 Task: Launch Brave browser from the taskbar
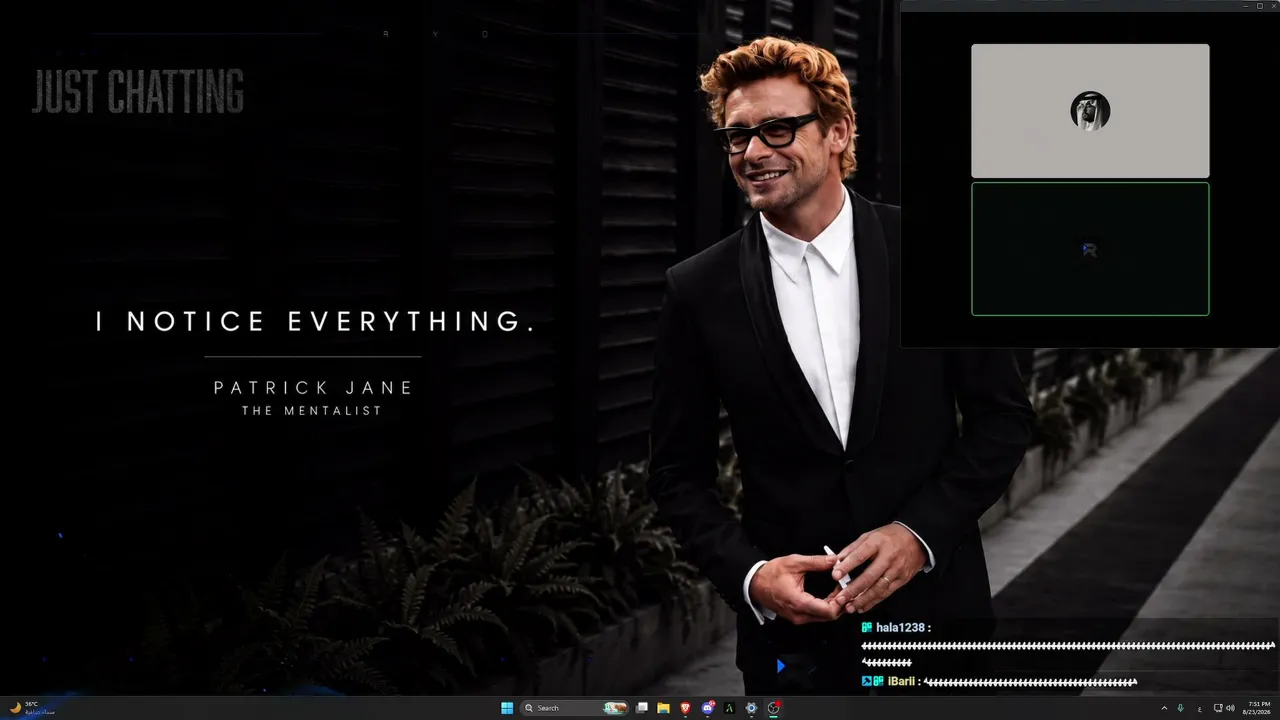(685, 708)
